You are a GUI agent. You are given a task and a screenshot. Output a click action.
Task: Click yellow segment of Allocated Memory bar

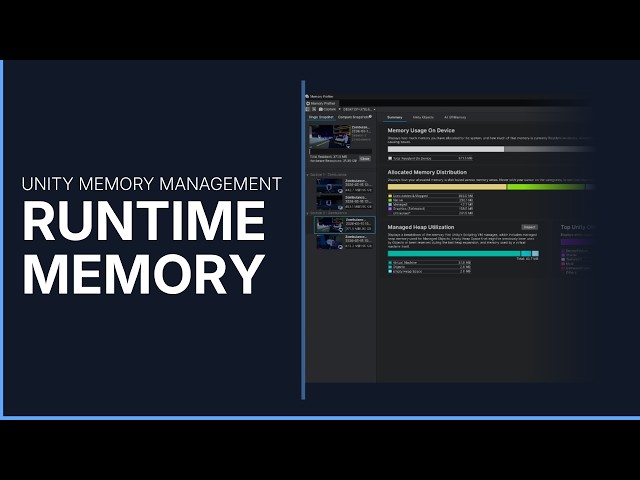coord(447,187)
